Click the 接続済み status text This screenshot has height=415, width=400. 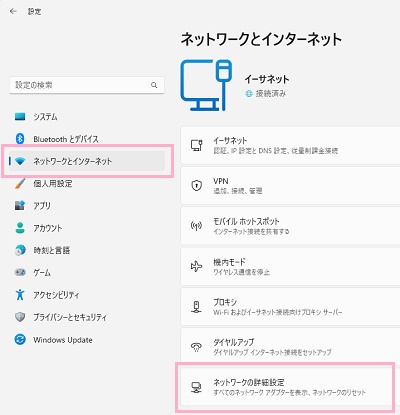coord(271,94)
